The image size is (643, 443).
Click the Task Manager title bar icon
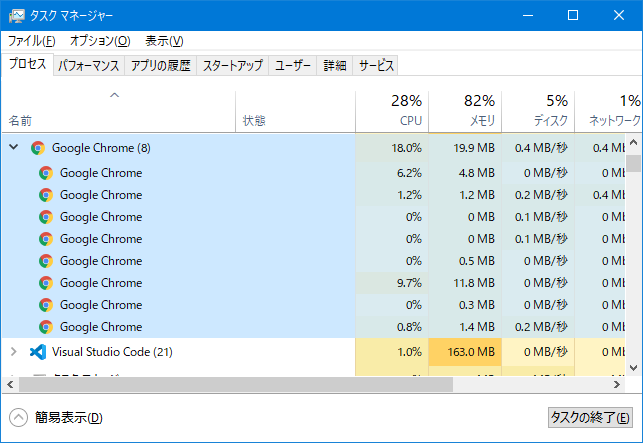[x=16, y=16]
